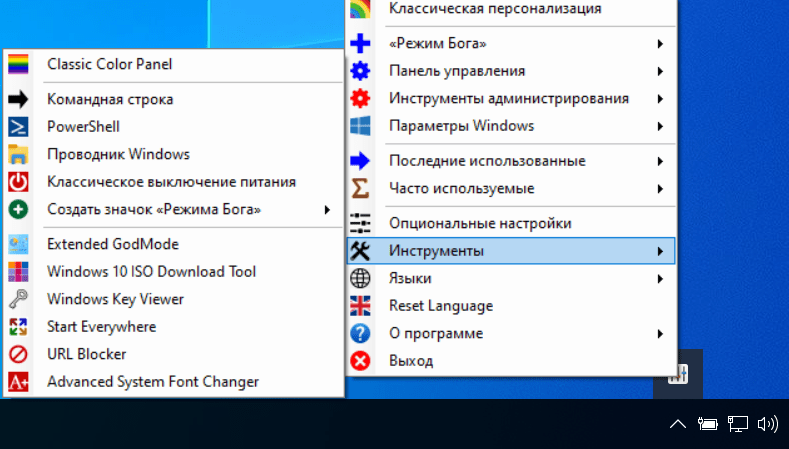Expand Последние использованные submenu arrow
This screenshot has width=789, height=449.
[x=660, y=161]
